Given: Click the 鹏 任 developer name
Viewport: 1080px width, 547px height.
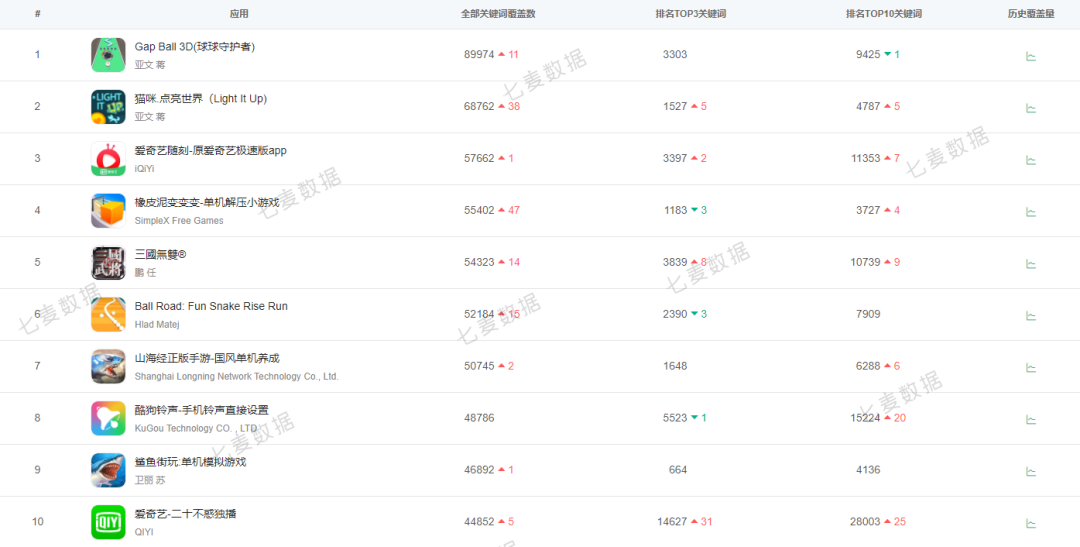Looking at the screenshot, I should point(146,273).
